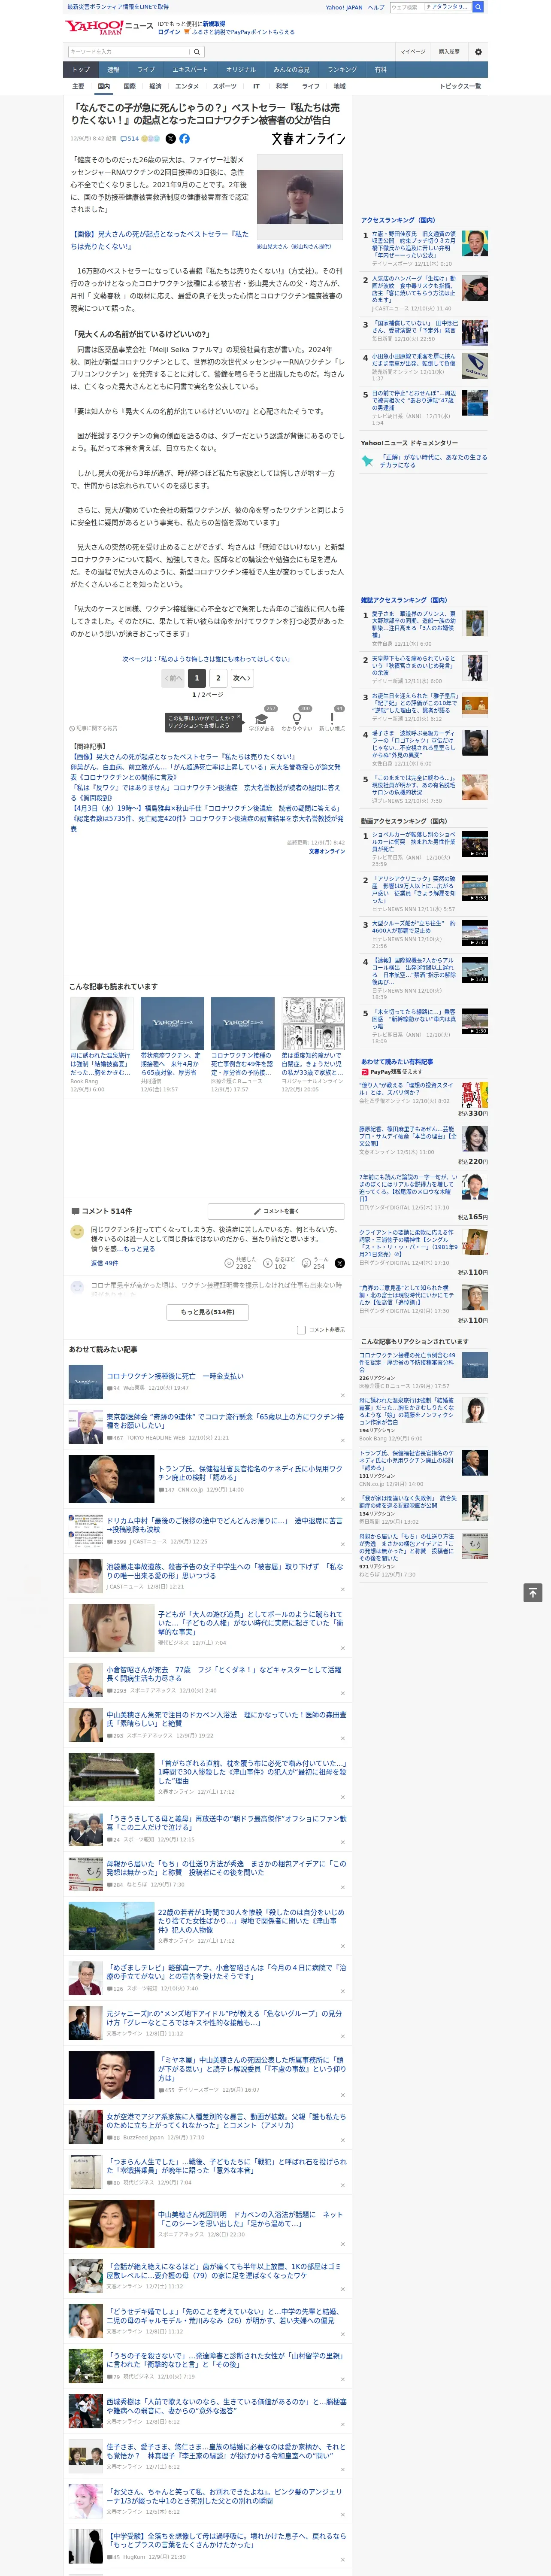Viewport: 551px width, 2576px height.
Task: Open the コロナワクチン接種後に死亡 一時金支払い article
Action: click(175, 1376)
